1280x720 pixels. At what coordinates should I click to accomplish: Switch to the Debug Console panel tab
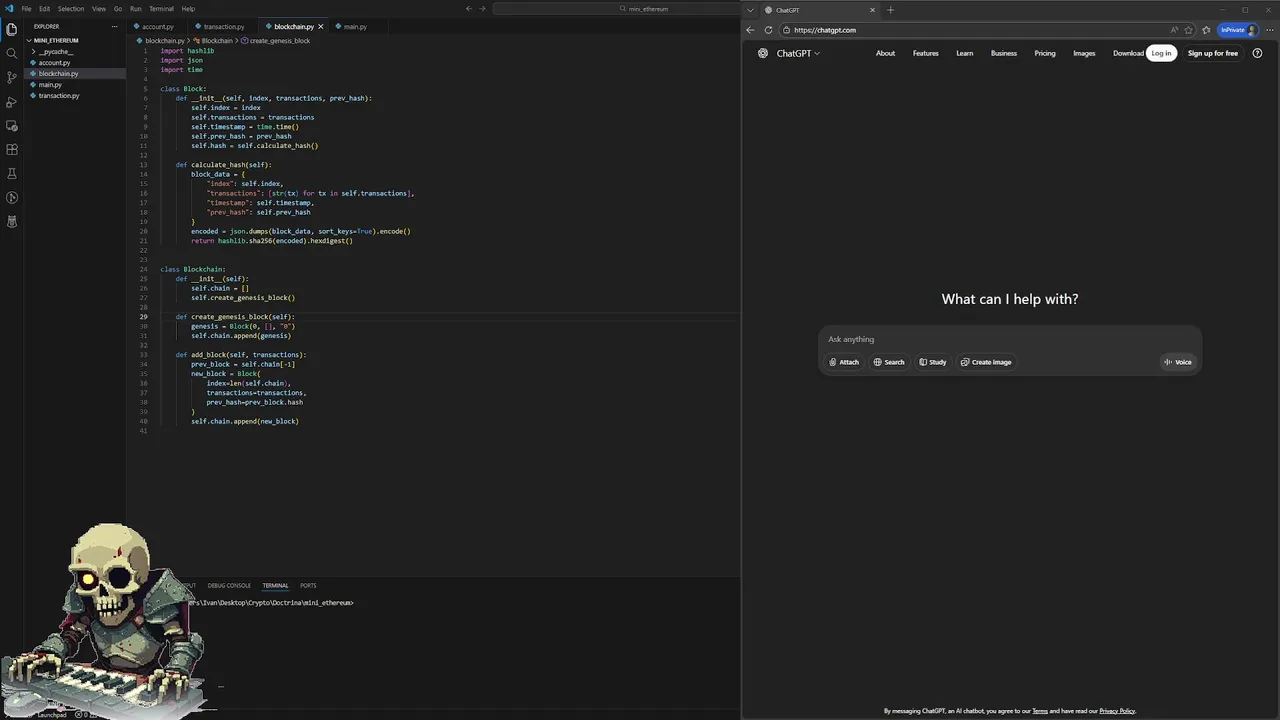[x=229, y=586]
